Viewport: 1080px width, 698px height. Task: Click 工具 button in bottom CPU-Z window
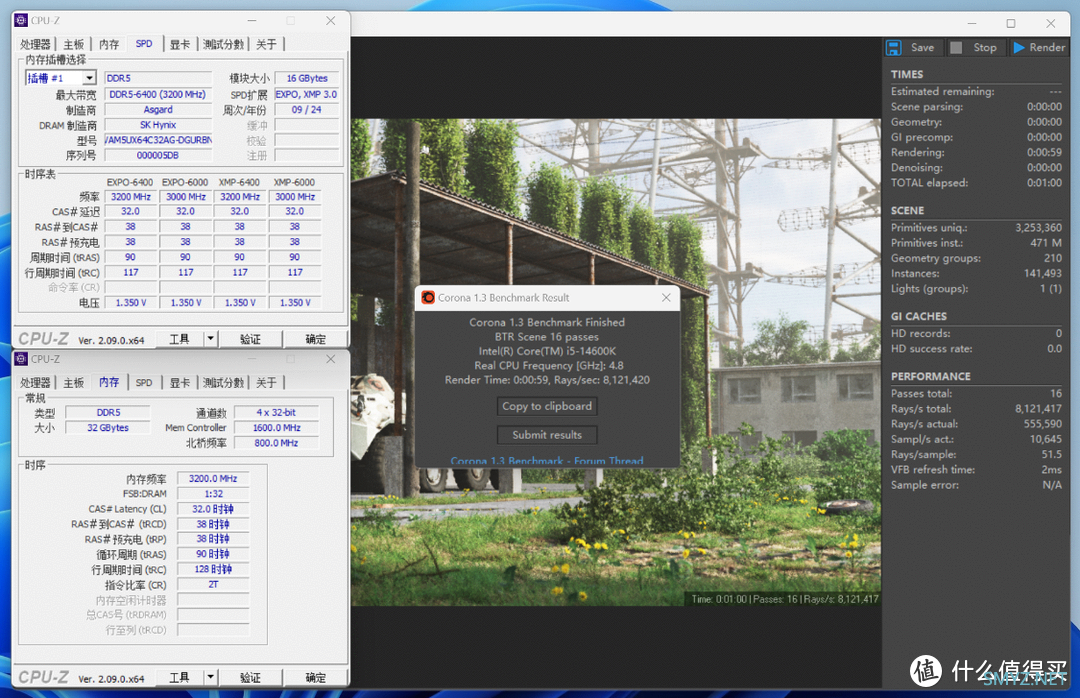pyautogui.click(x=179, y=677)
